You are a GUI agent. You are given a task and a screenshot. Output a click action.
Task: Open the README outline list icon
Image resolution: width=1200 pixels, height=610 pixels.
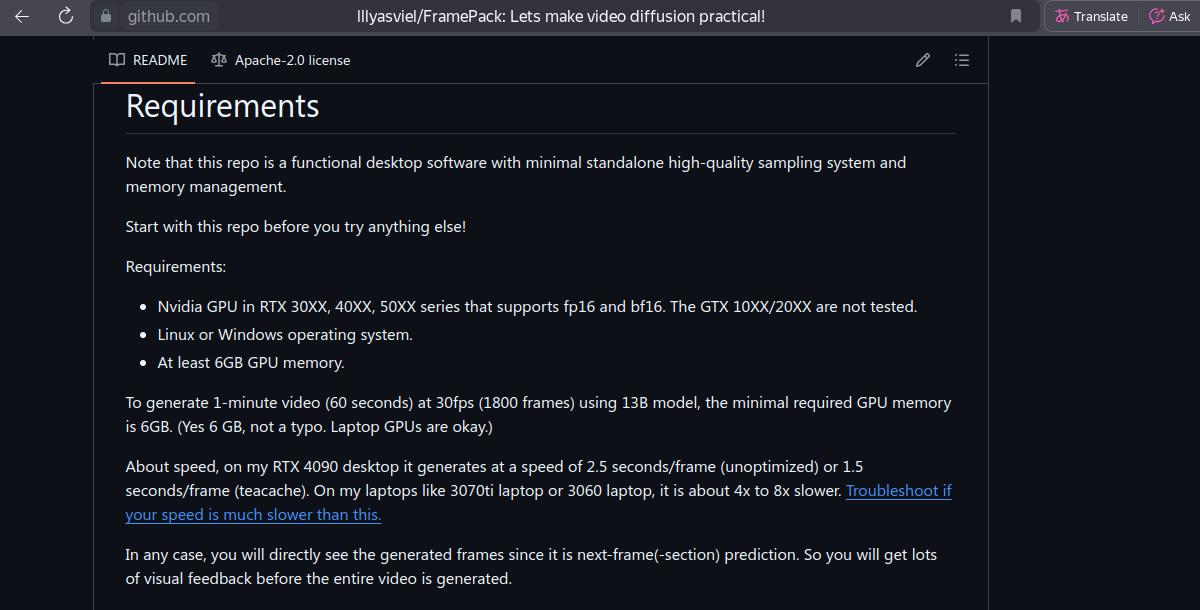click(x=962, y=60)
